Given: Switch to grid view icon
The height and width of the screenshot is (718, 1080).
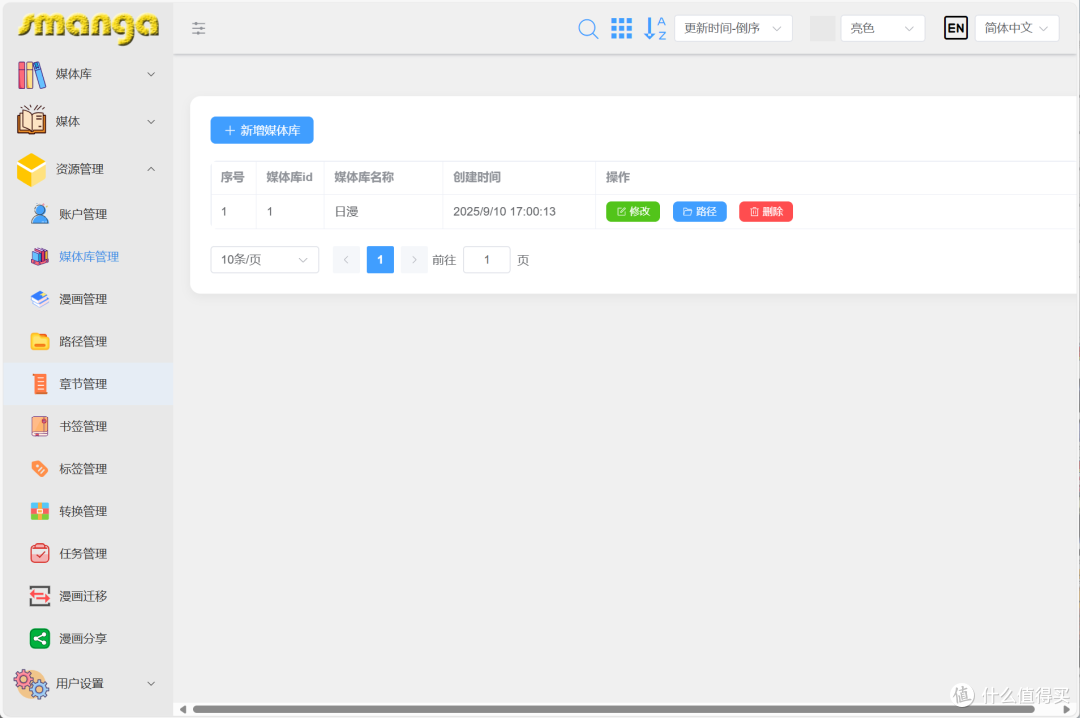Looking at the screenshot, I should [621, 28].
